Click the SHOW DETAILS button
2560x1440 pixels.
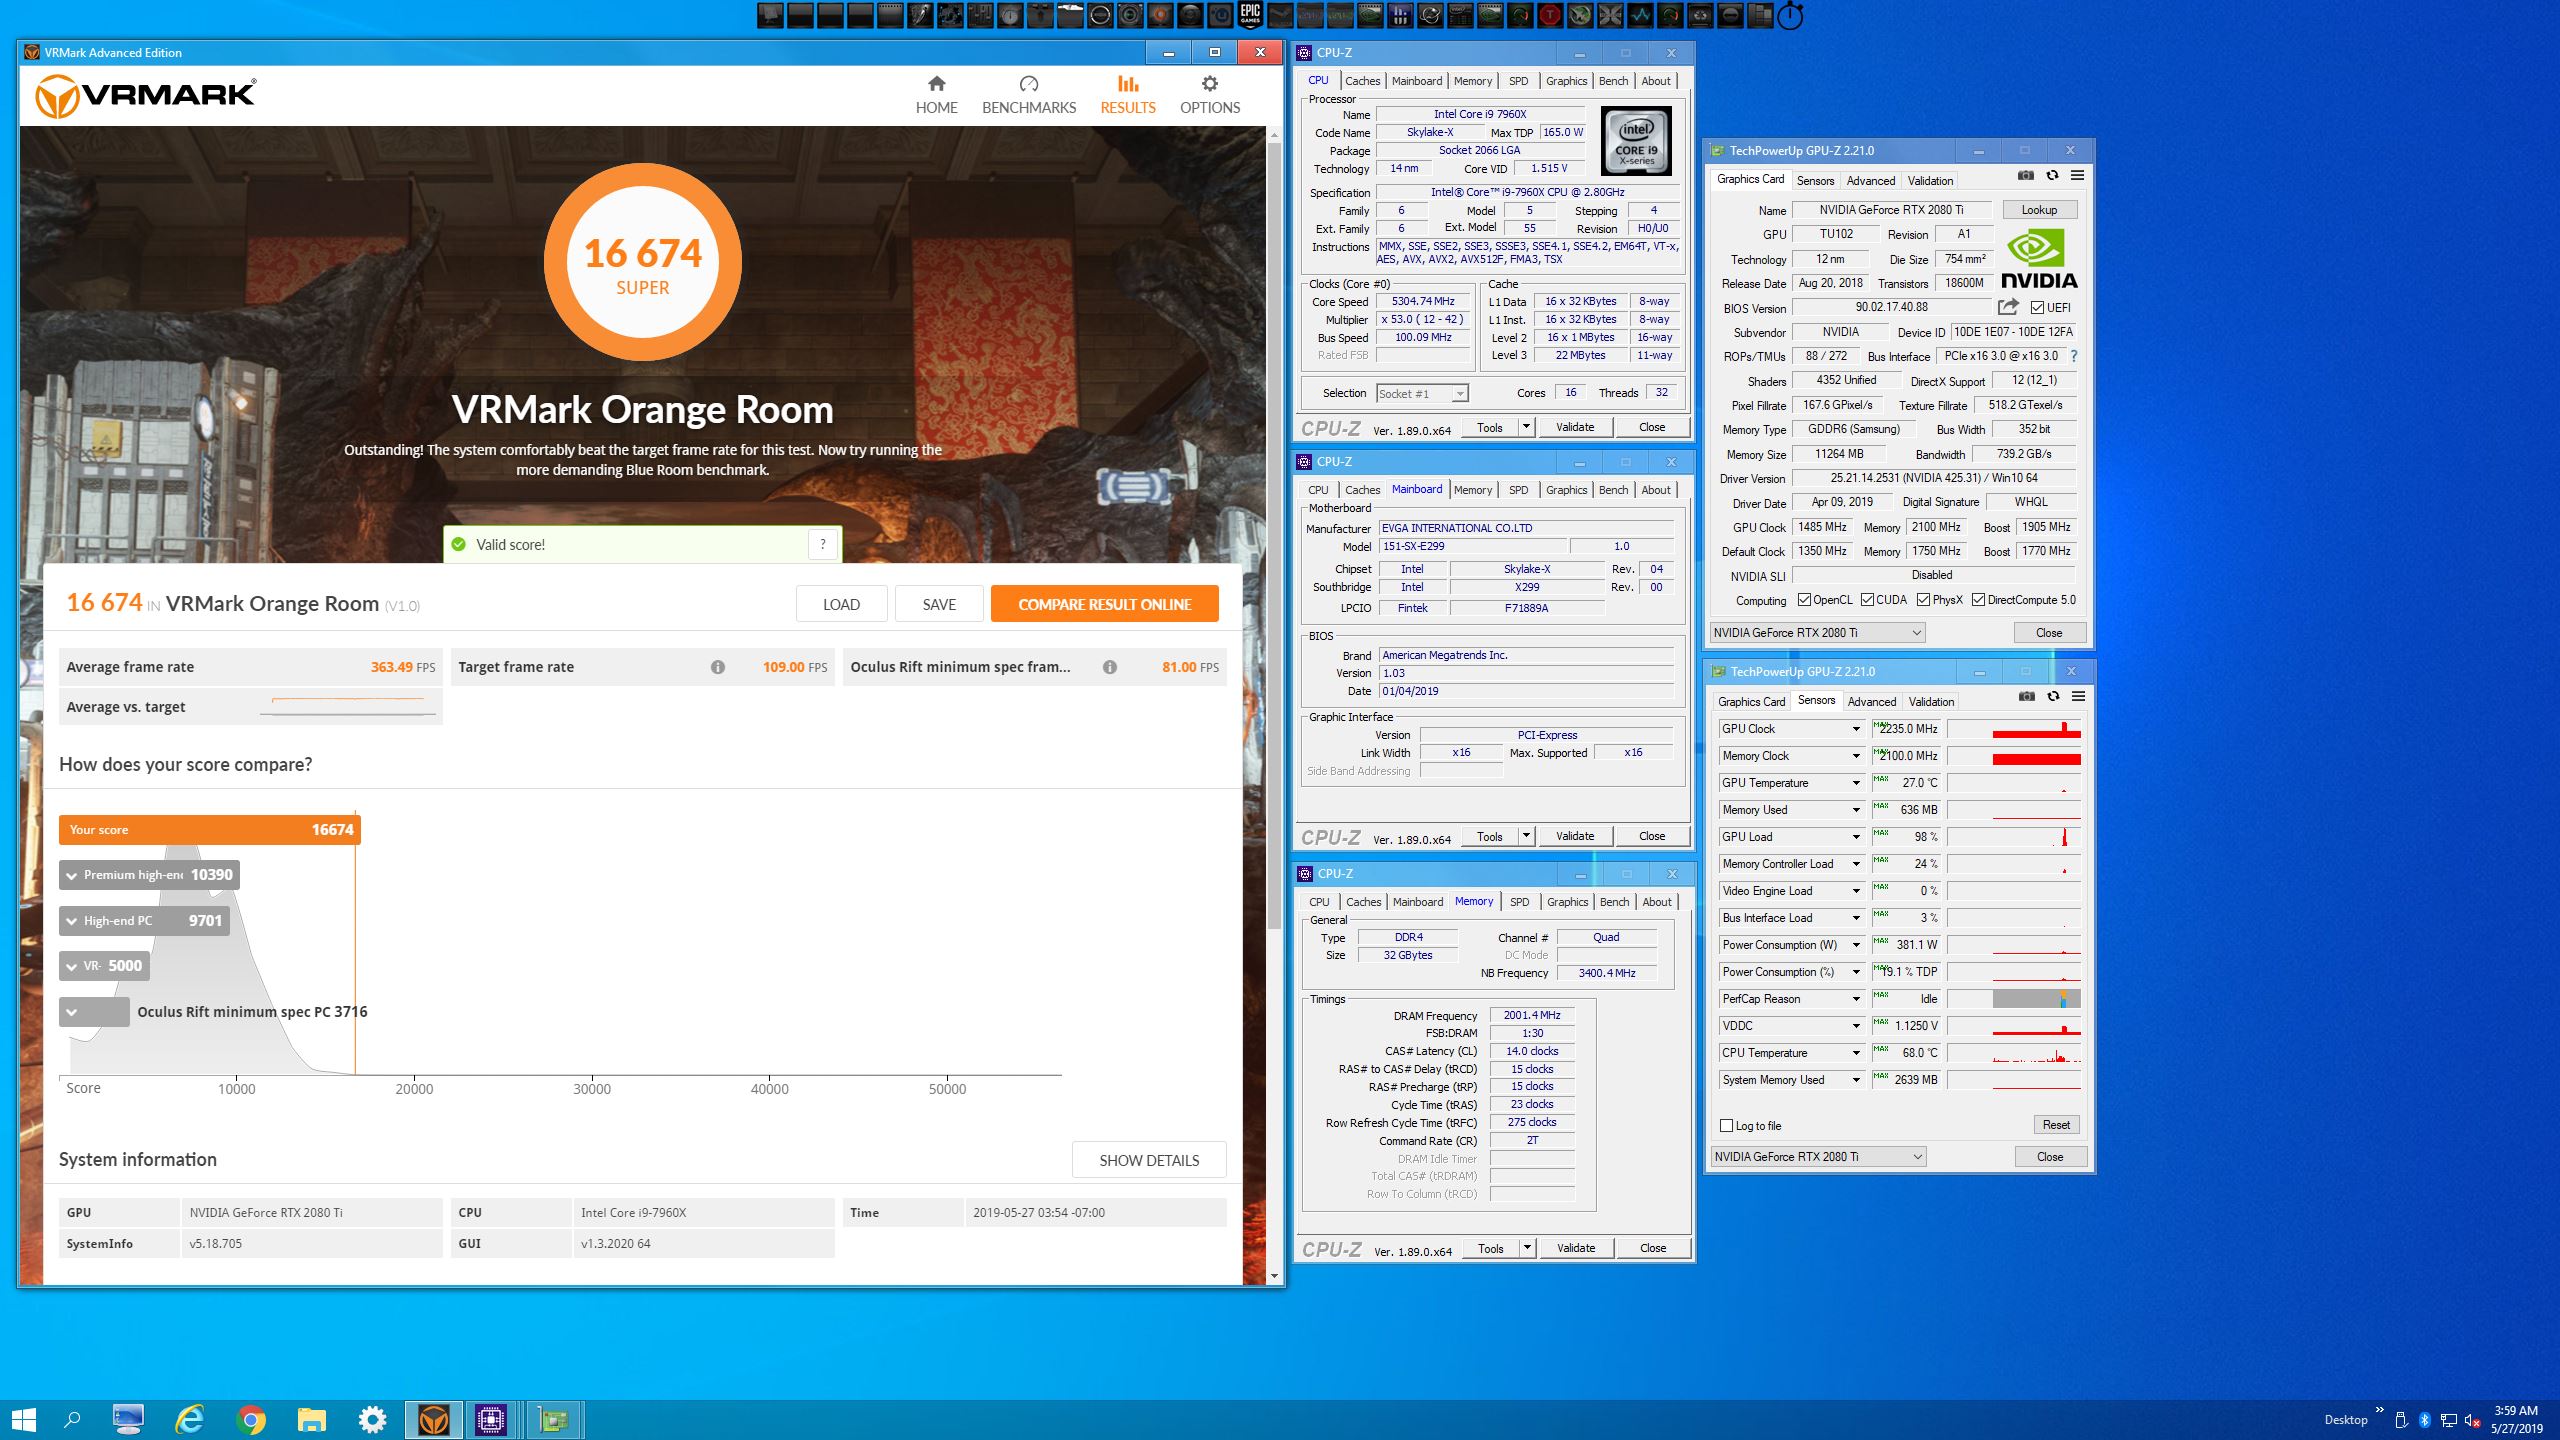[1148, 1160]
